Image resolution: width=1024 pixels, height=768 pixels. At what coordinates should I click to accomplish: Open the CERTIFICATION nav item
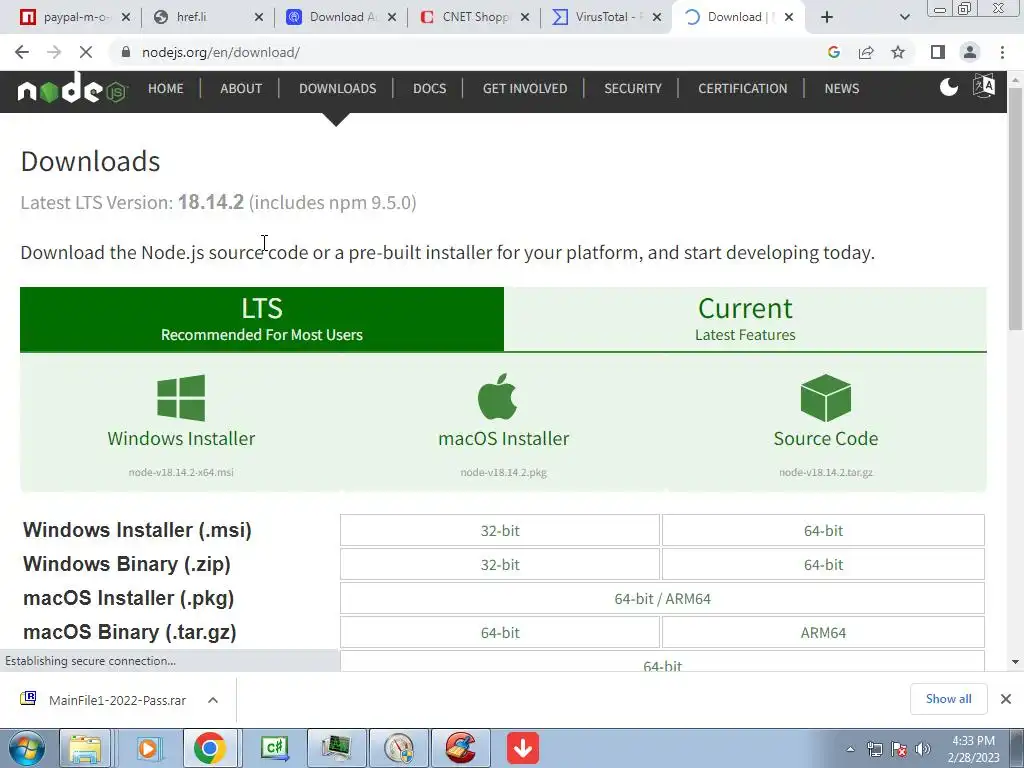(743, 88)
